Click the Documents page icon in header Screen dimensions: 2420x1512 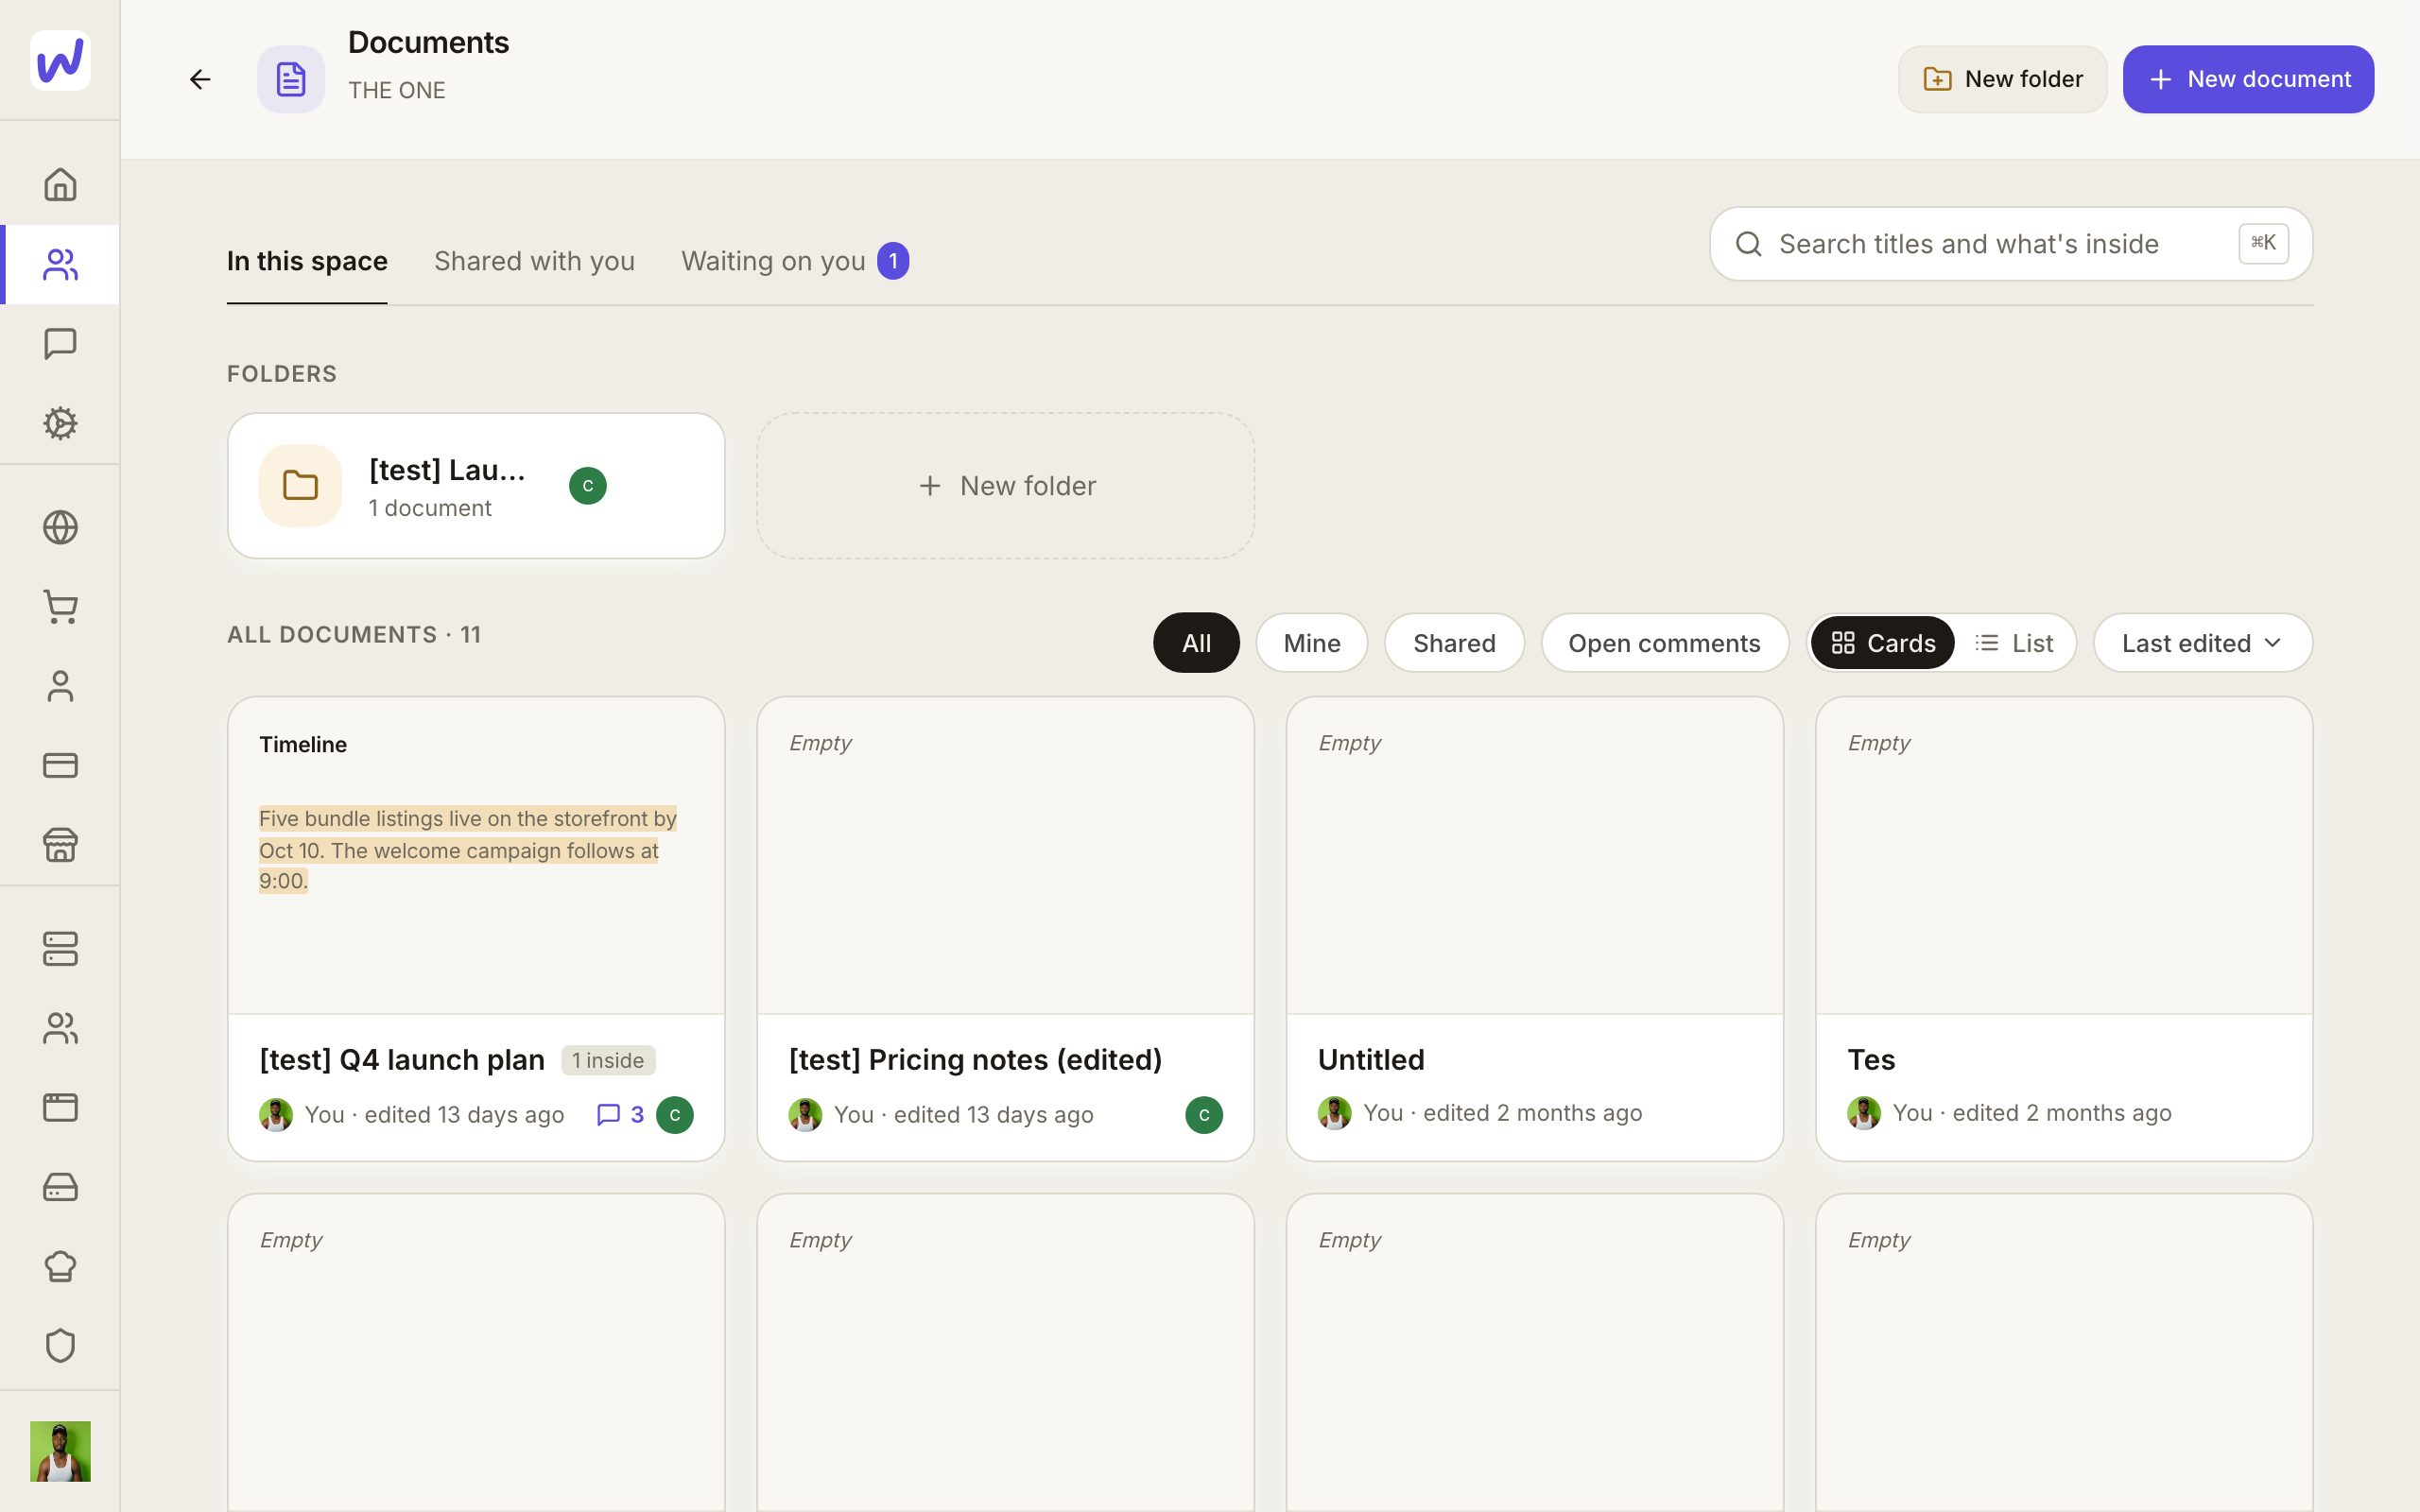(290, 79)
